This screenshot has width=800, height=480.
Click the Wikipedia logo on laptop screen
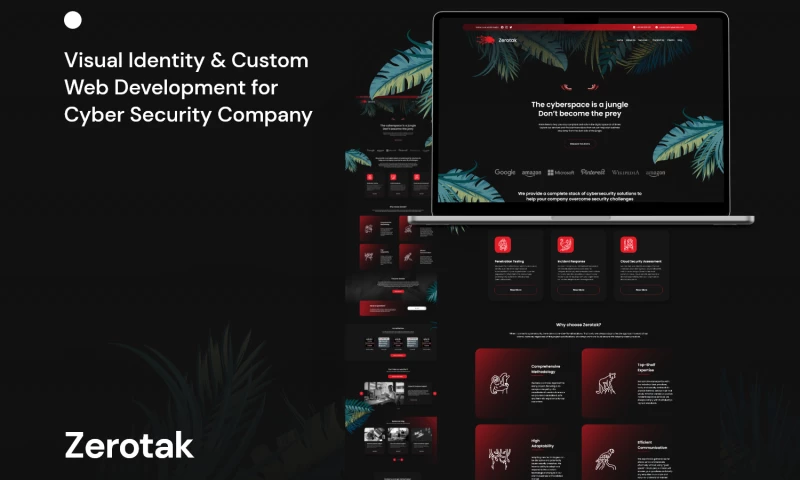point(625,173)
